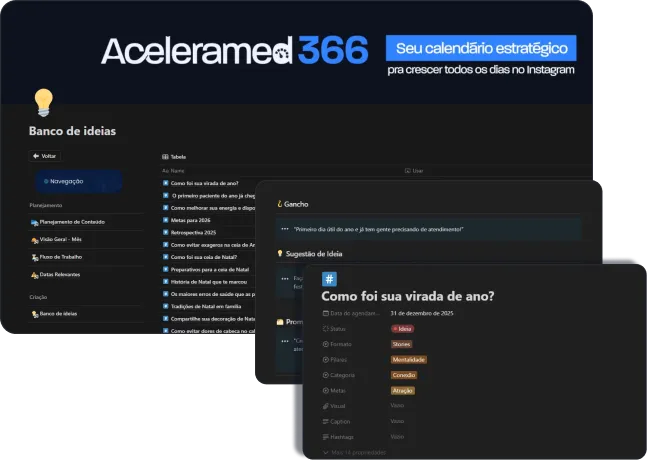Viewport: 647px width, 460px height.
Task: Click the empty Visual property field
Action: (397, 406)
